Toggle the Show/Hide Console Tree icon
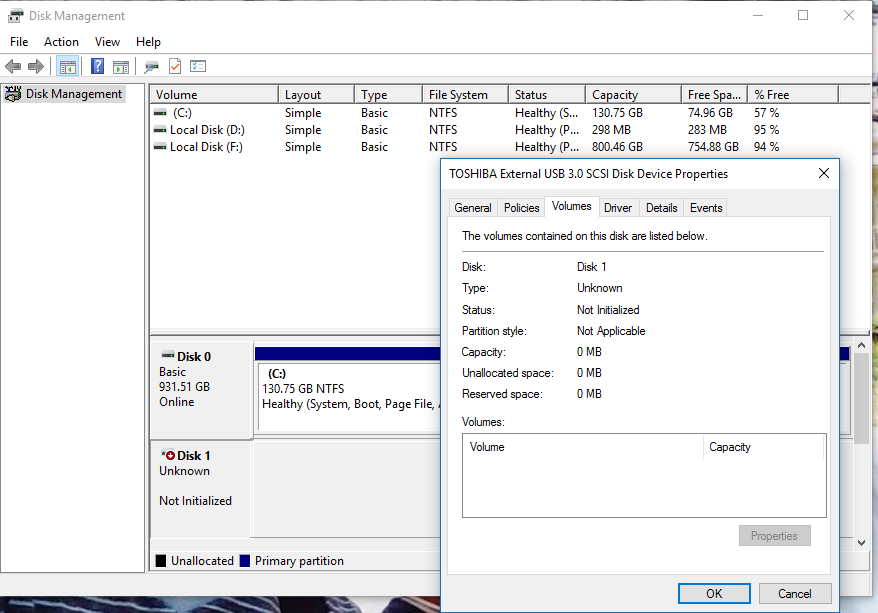Image resolution: width=878 pixels, height=613 pixels. click(68, 67)
